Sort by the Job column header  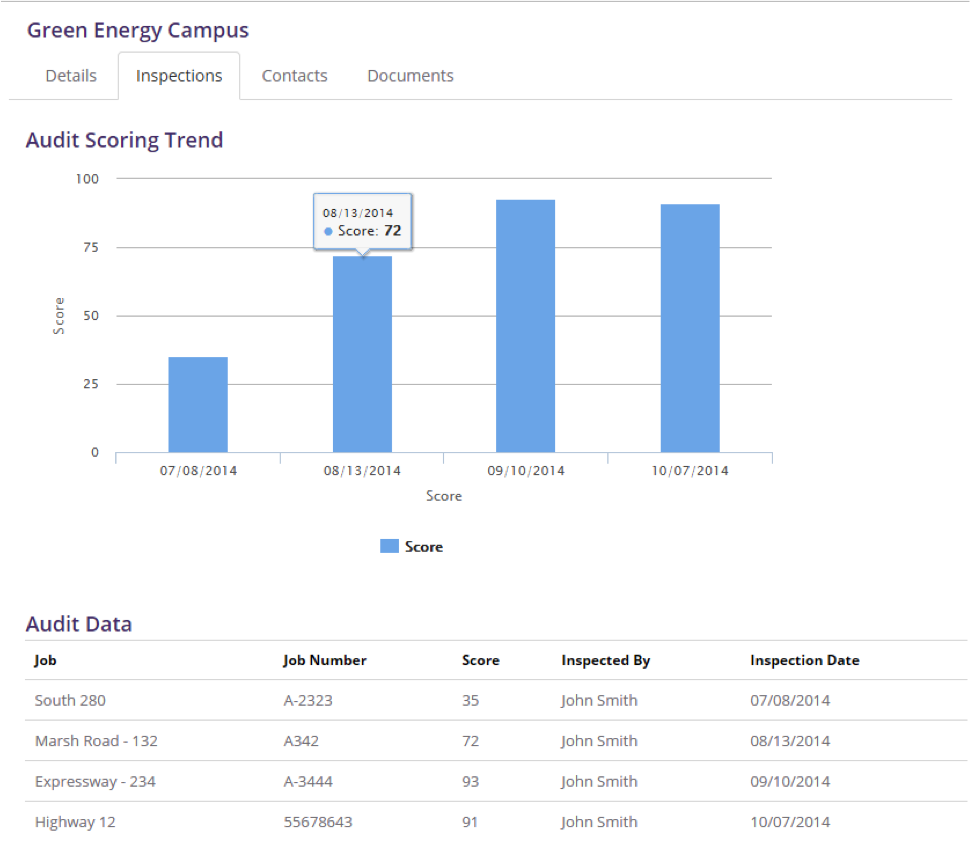tap(45, 660)
